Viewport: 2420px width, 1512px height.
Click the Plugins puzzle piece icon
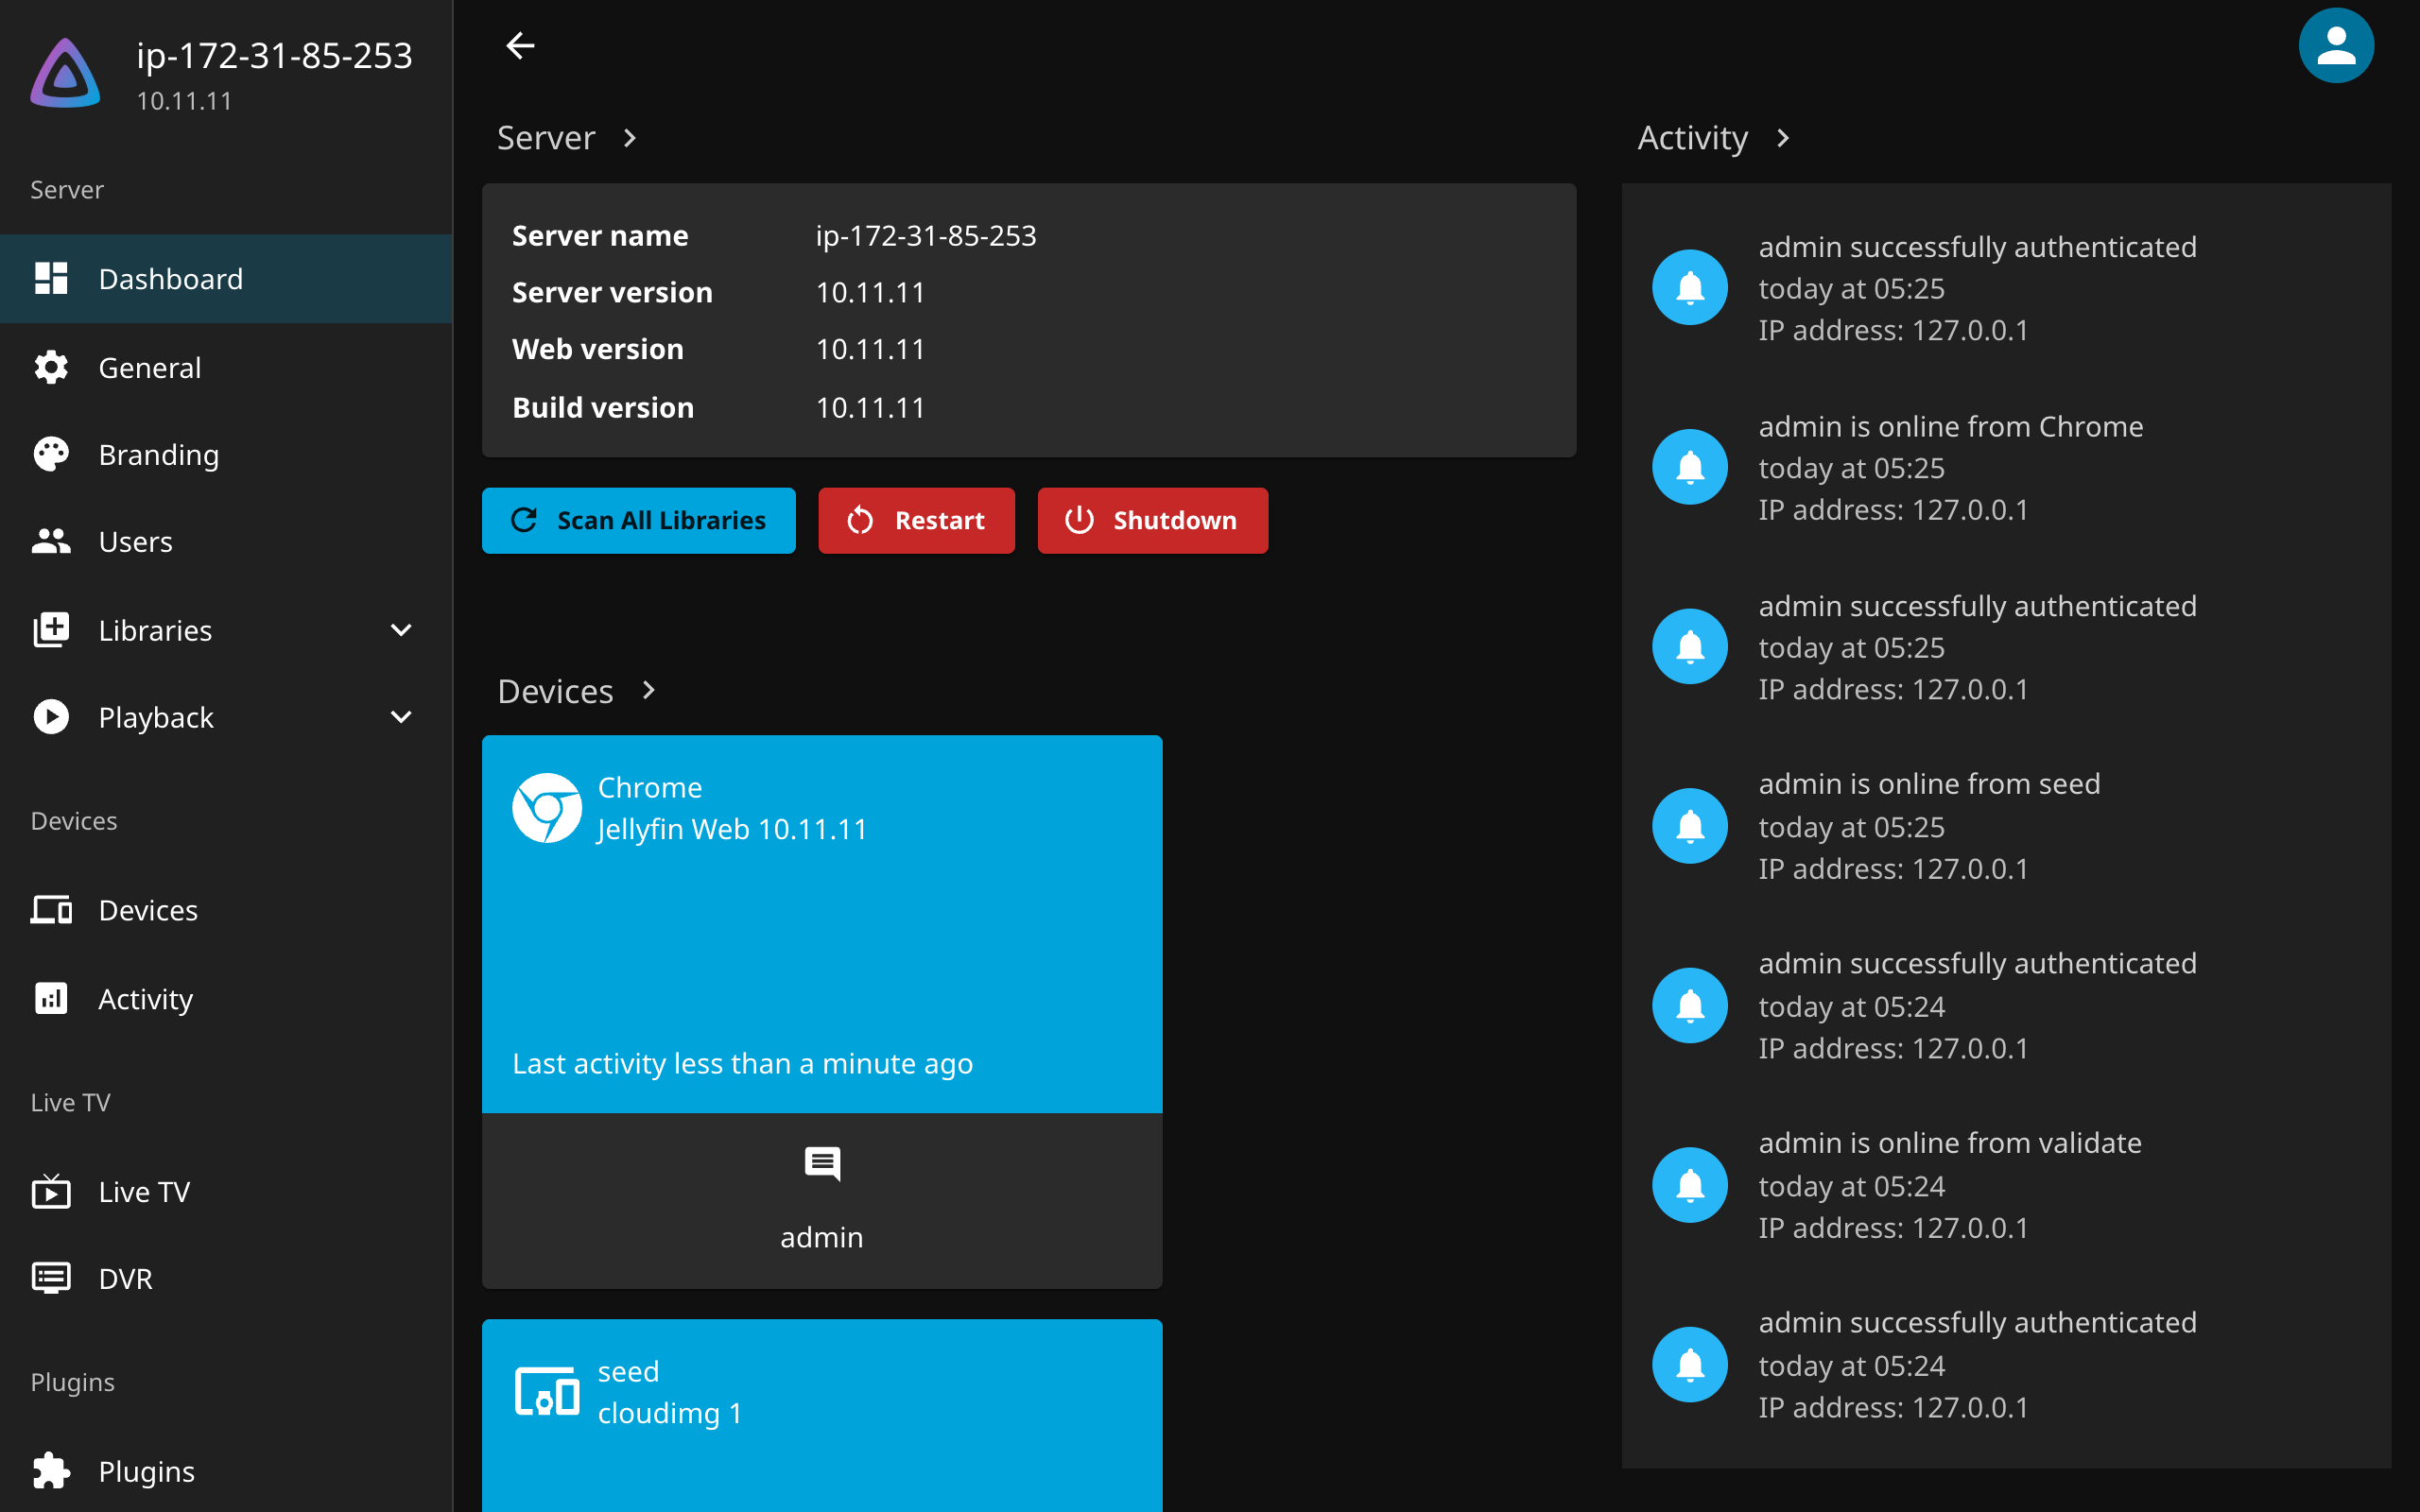pyautogui.click(x=51, y=1471)
